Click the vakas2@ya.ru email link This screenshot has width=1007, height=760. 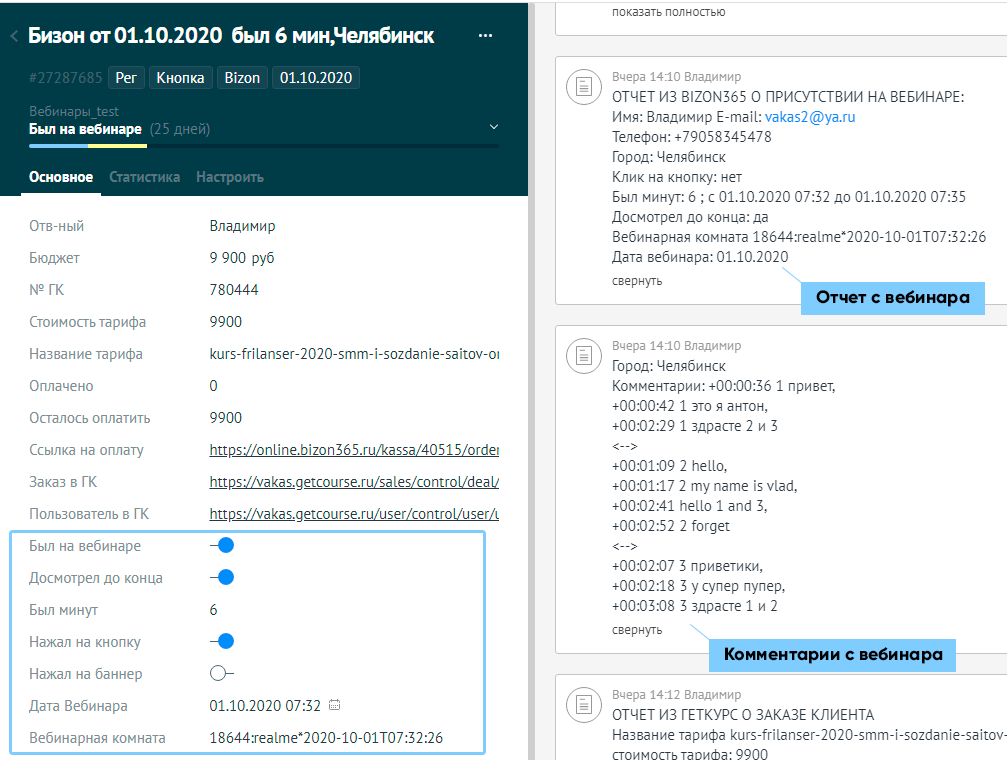click(x=810, y=117)
